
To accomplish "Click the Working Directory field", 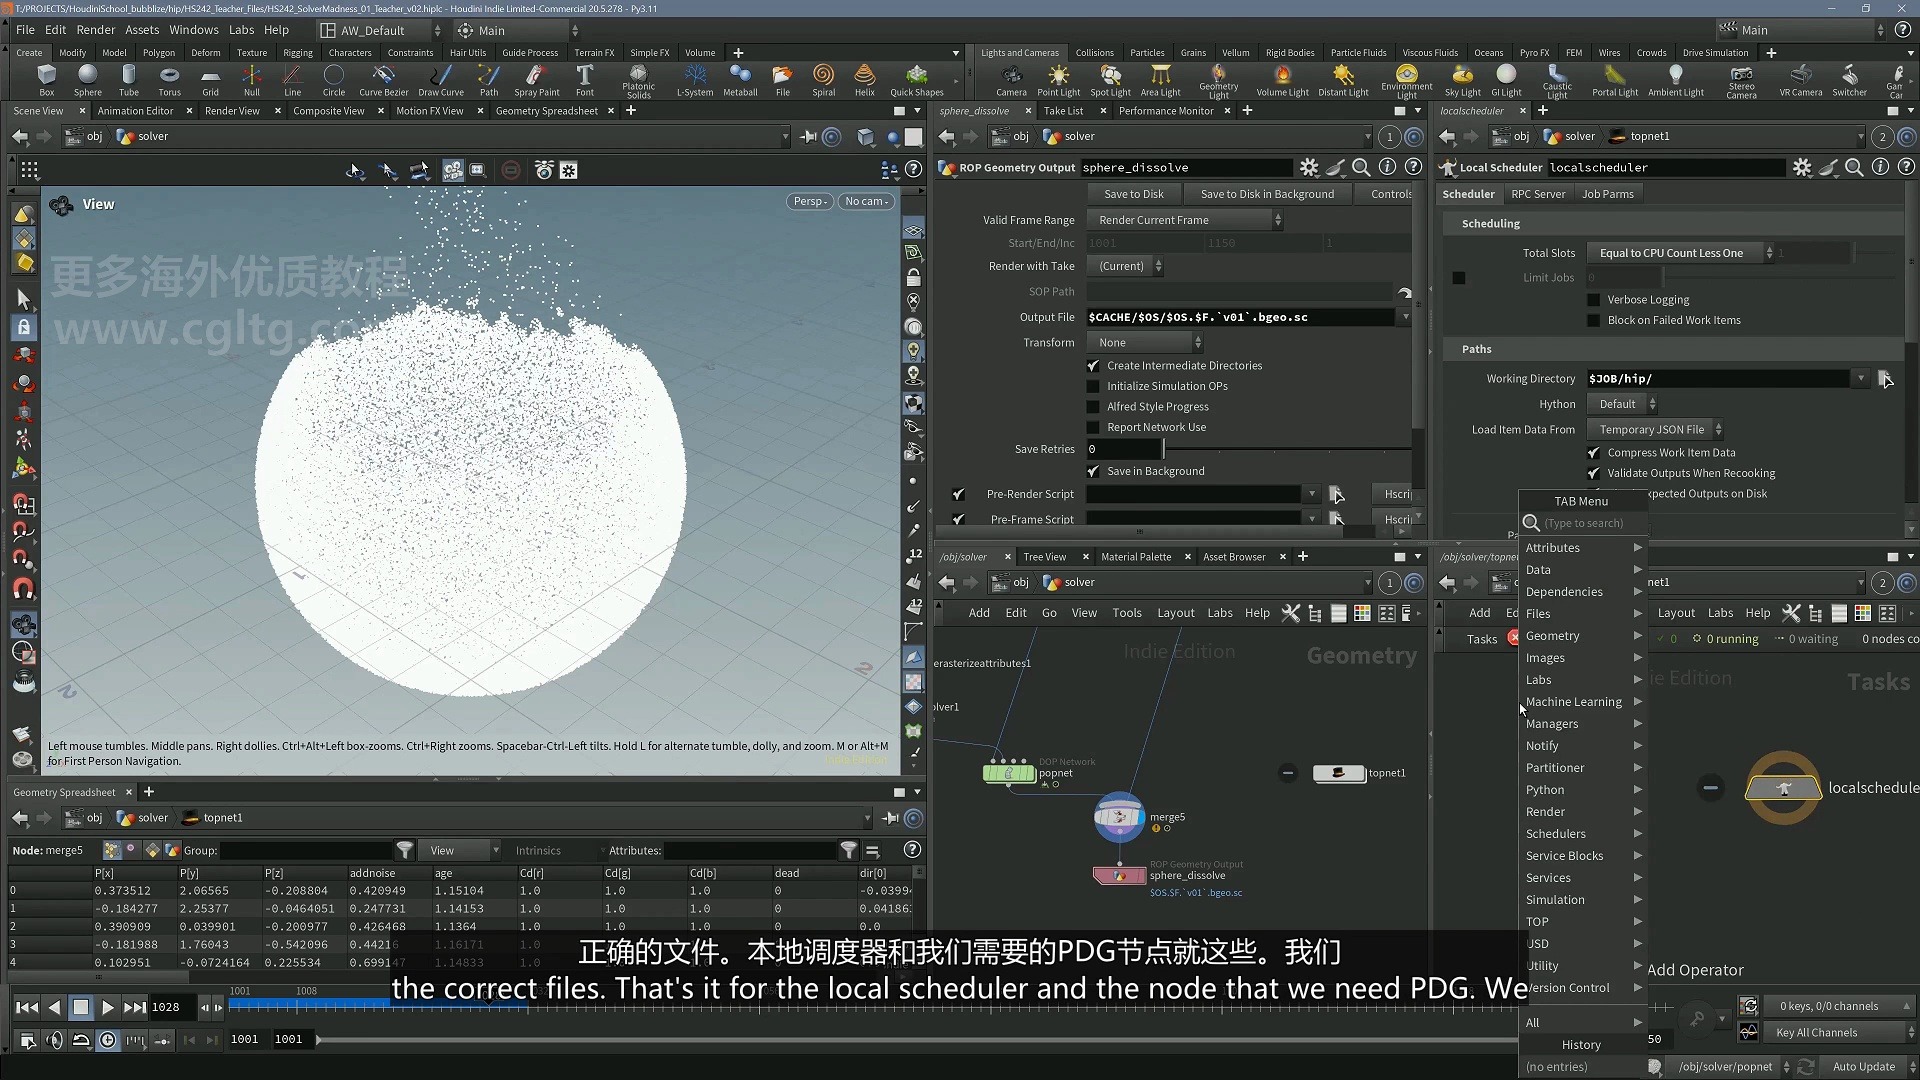I will coord(1719,379).
